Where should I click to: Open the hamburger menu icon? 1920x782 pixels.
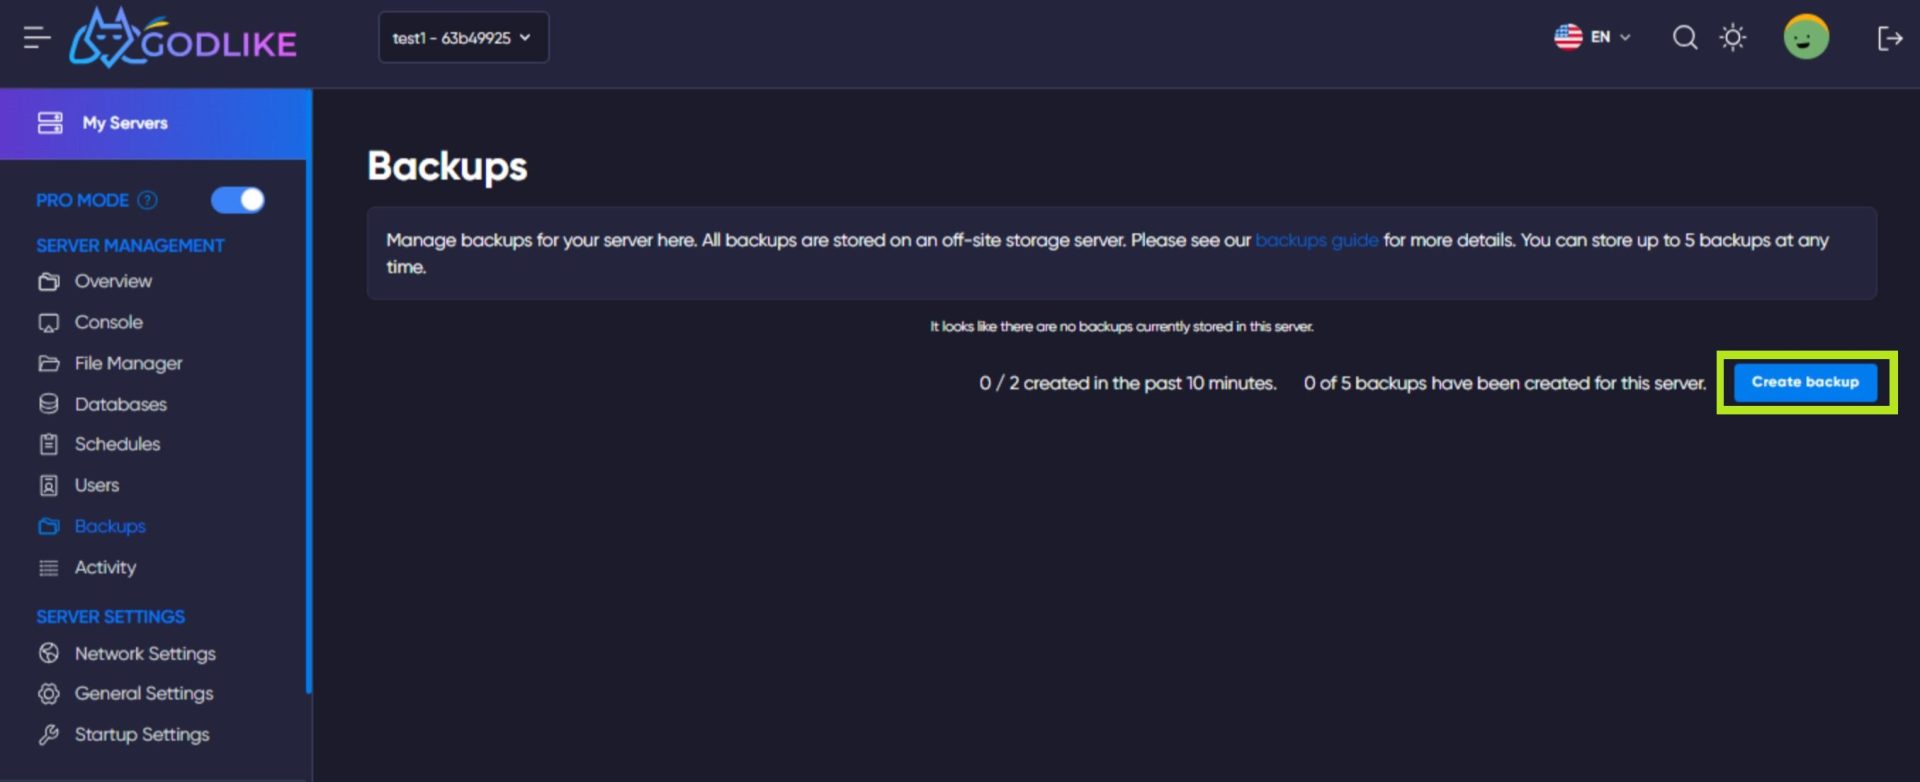(37, 38)
